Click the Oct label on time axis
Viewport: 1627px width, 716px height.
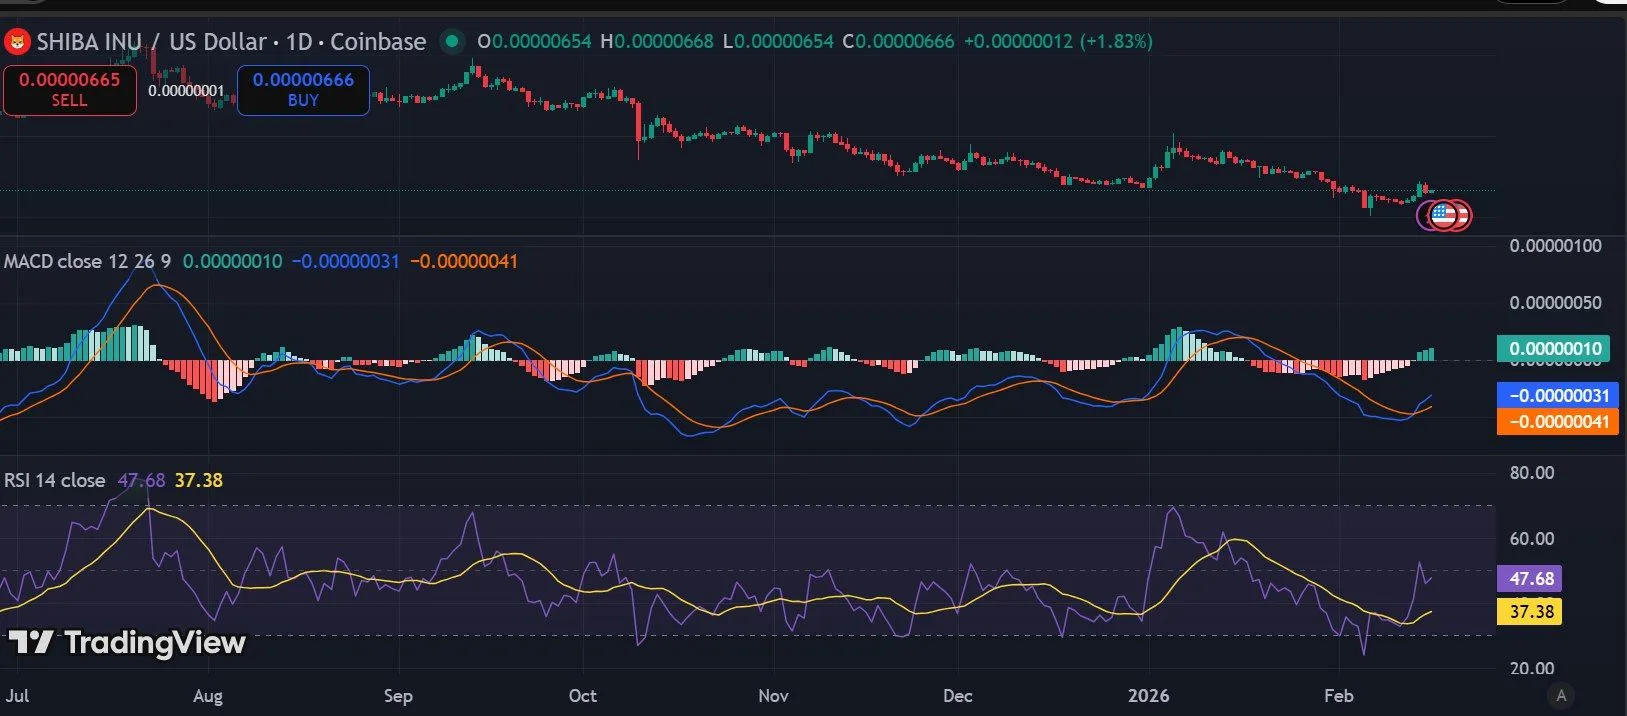582,696
